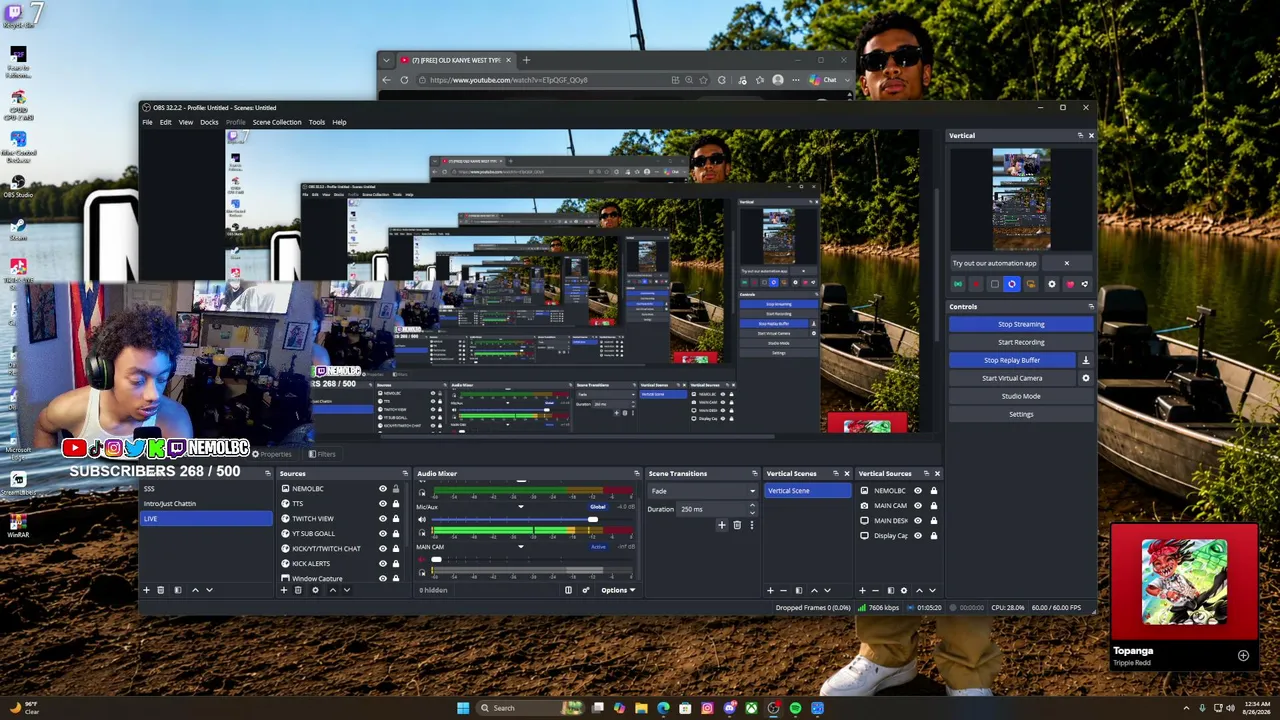Add a new scene in Scenes panel

pos(146,590)
